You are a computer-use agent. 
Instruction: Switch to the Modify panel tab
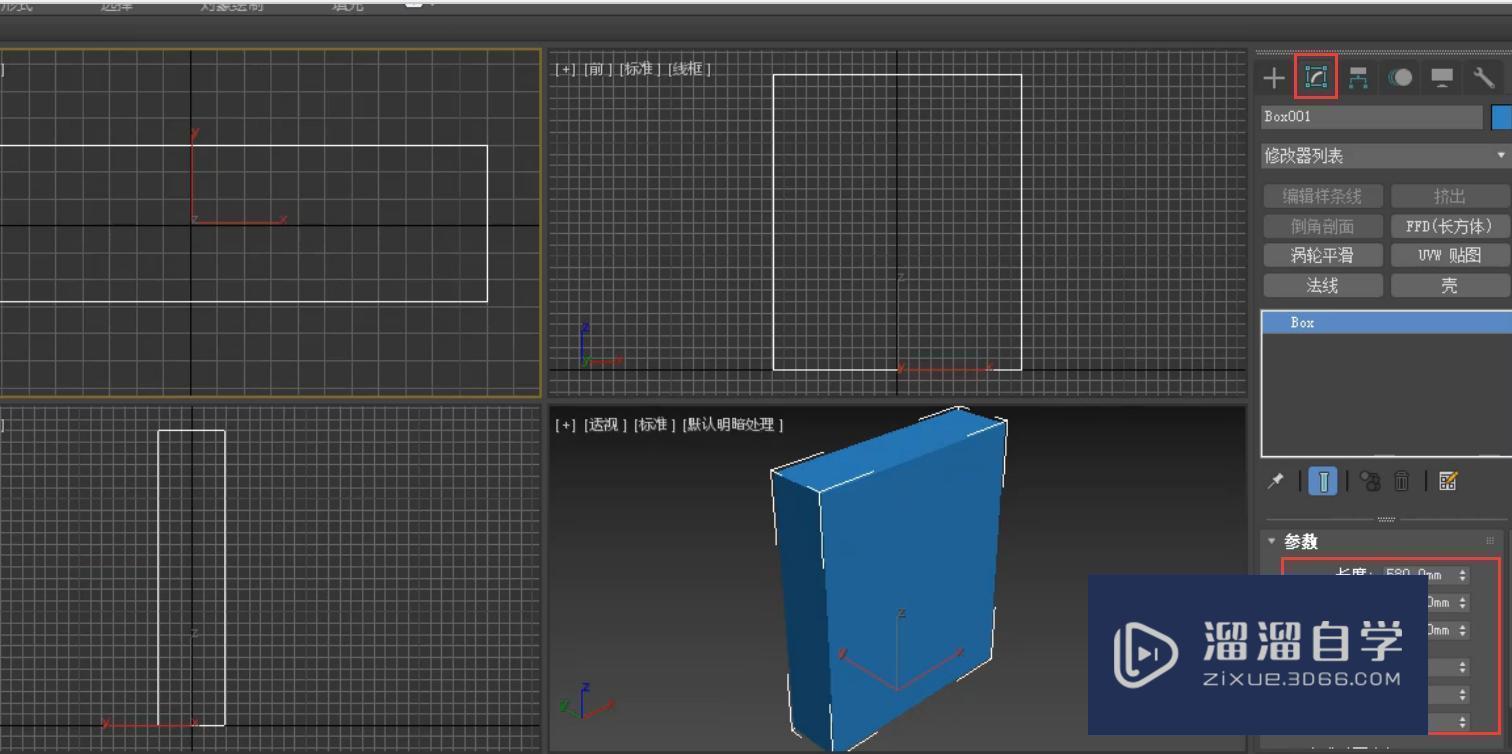[x=1316, y=78]
